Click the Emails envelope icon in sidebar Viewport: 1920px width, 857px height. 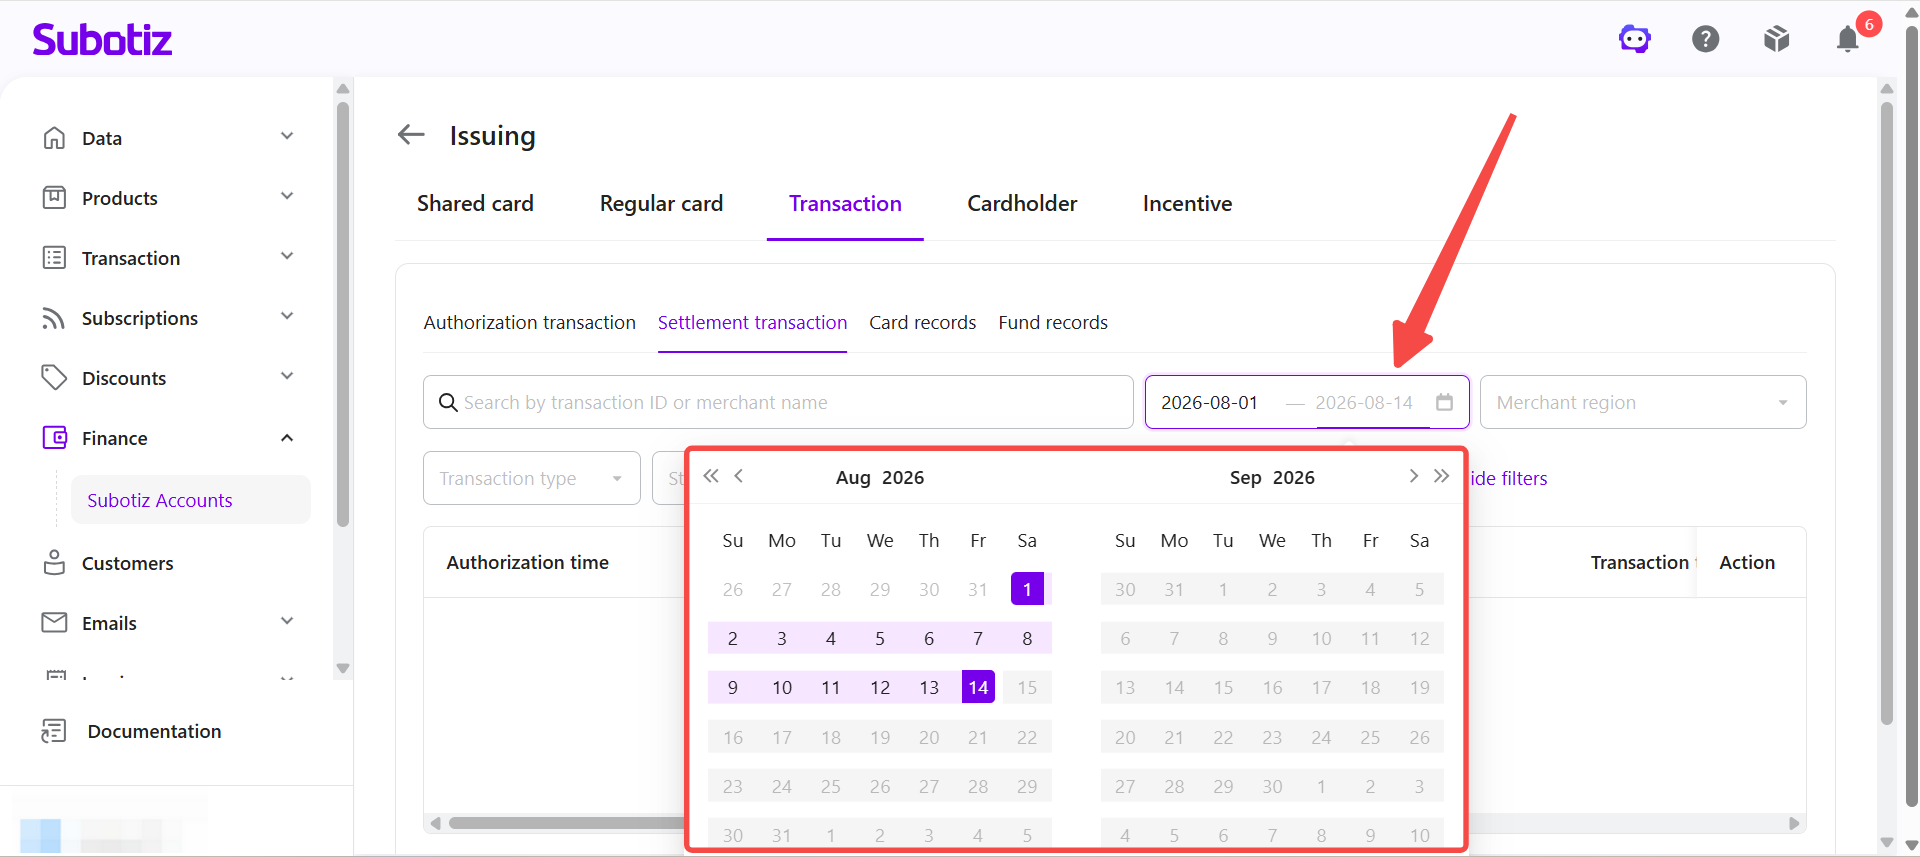[x=54, y=623]
